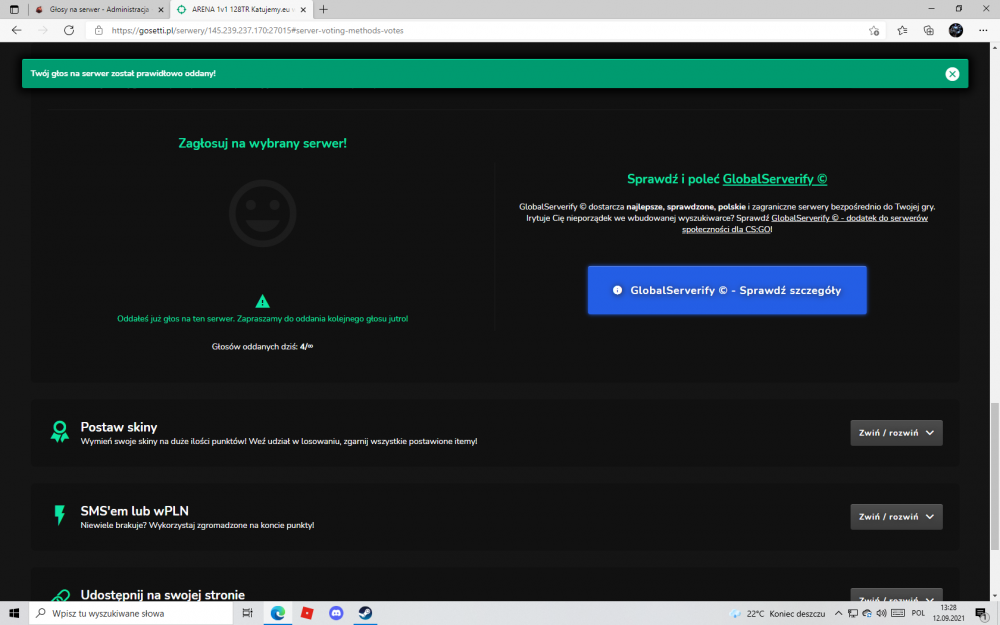Switch POL keyboard language indicator
This screenshot has height=625, width=1000.
click(x=918, y=614)
